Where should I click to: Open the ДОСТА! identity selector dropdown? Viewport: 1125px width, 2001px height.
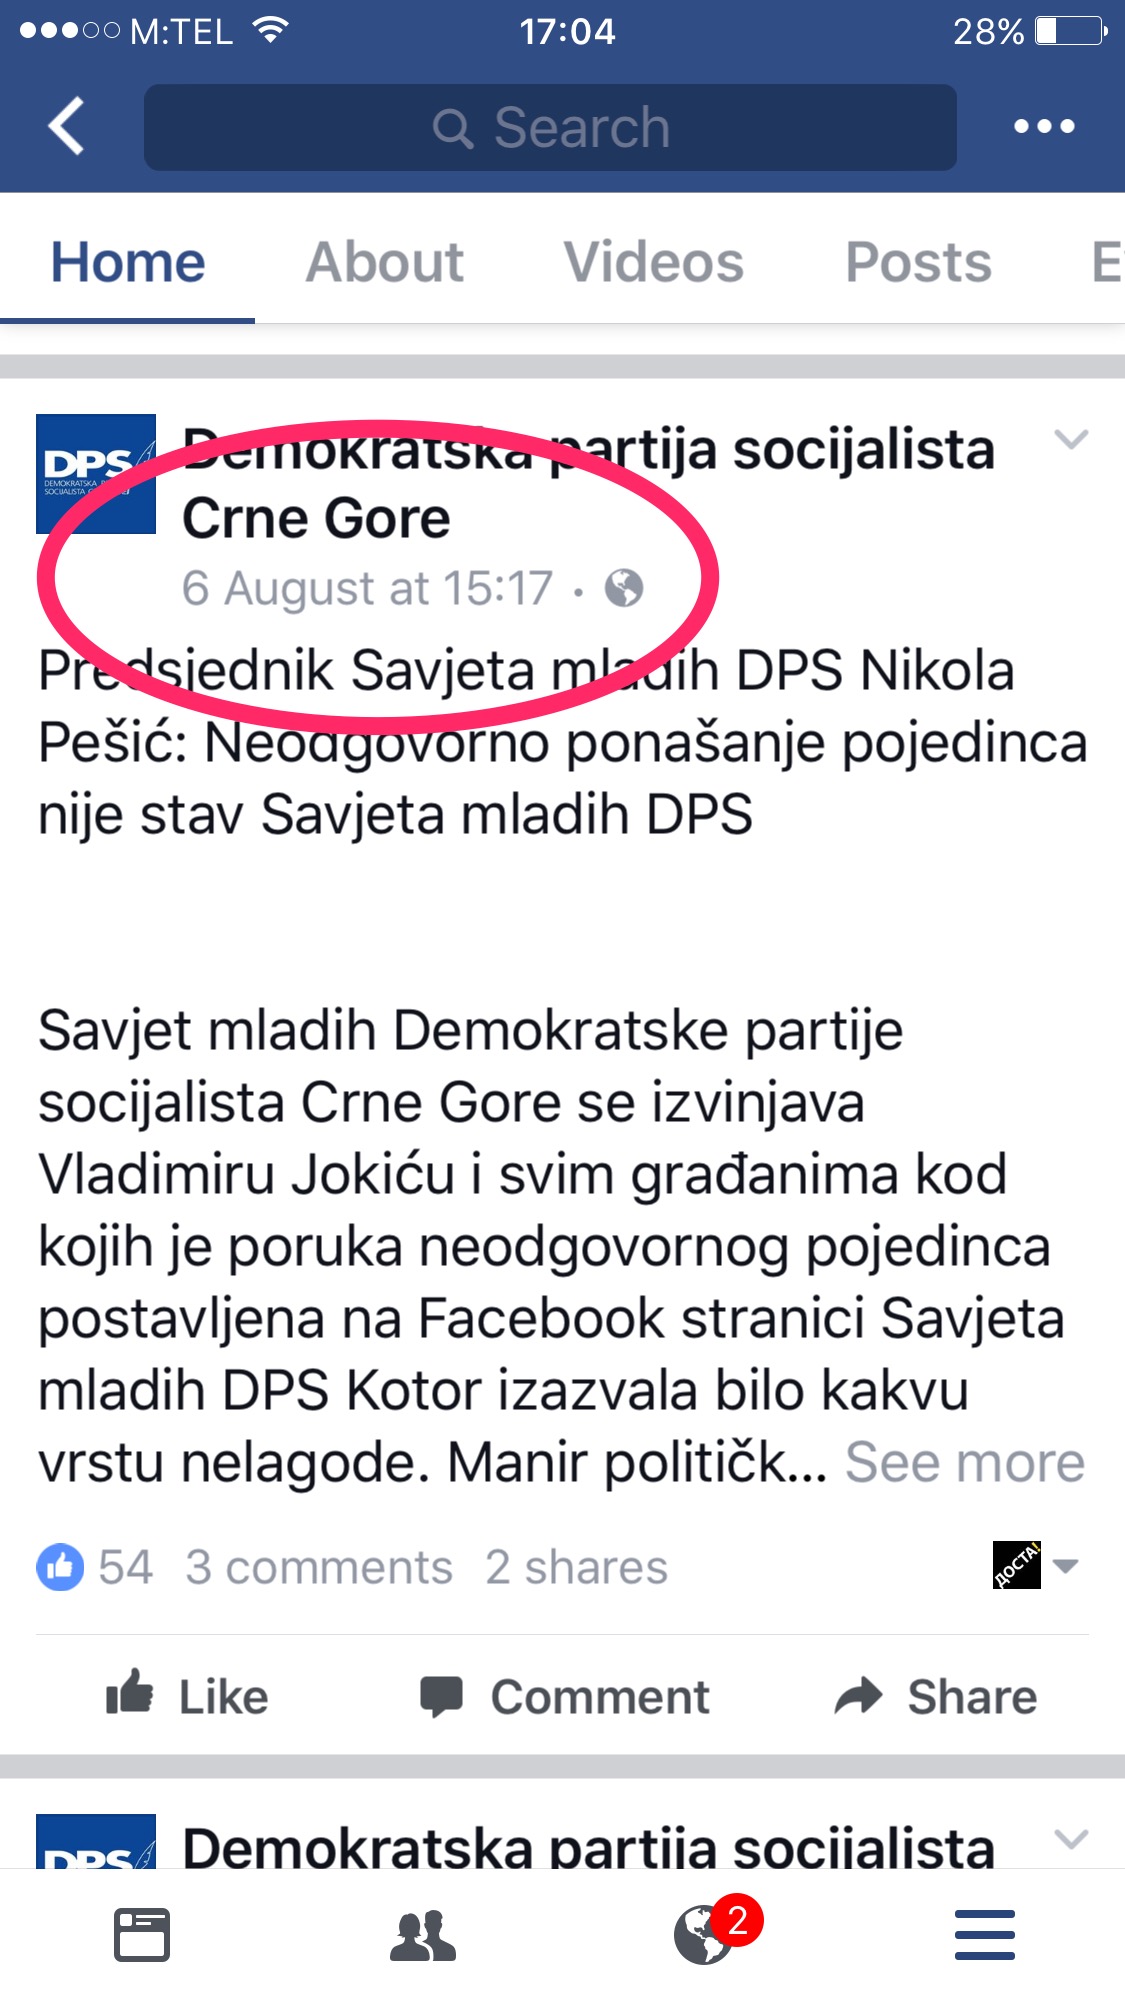pos(1035,1565)
